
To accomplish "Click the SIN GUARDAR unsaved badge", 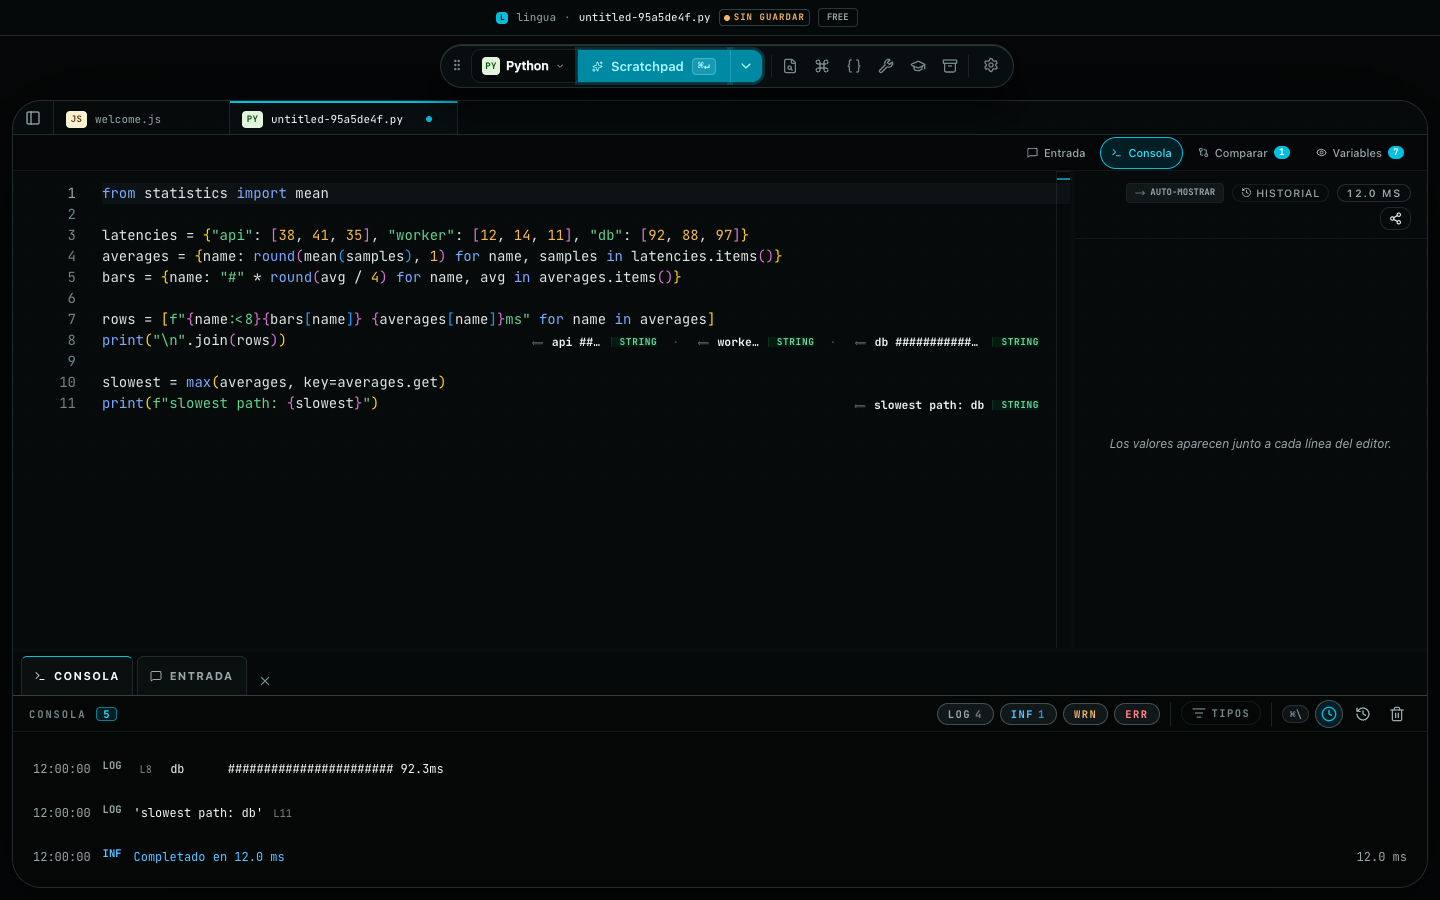I will (765, 17).
